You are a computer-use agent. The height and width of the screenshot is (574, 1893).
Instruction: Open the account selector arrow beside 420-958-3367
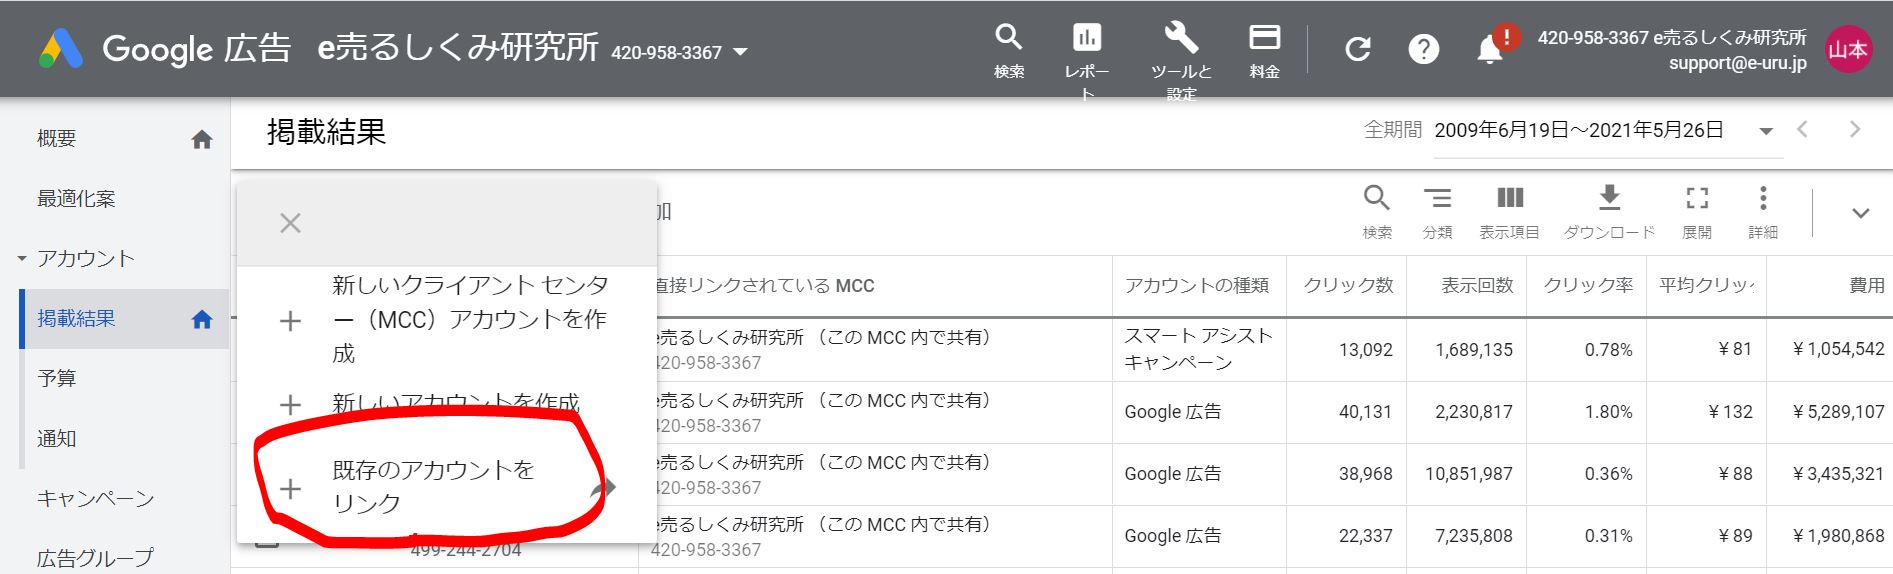click(741, 52)
